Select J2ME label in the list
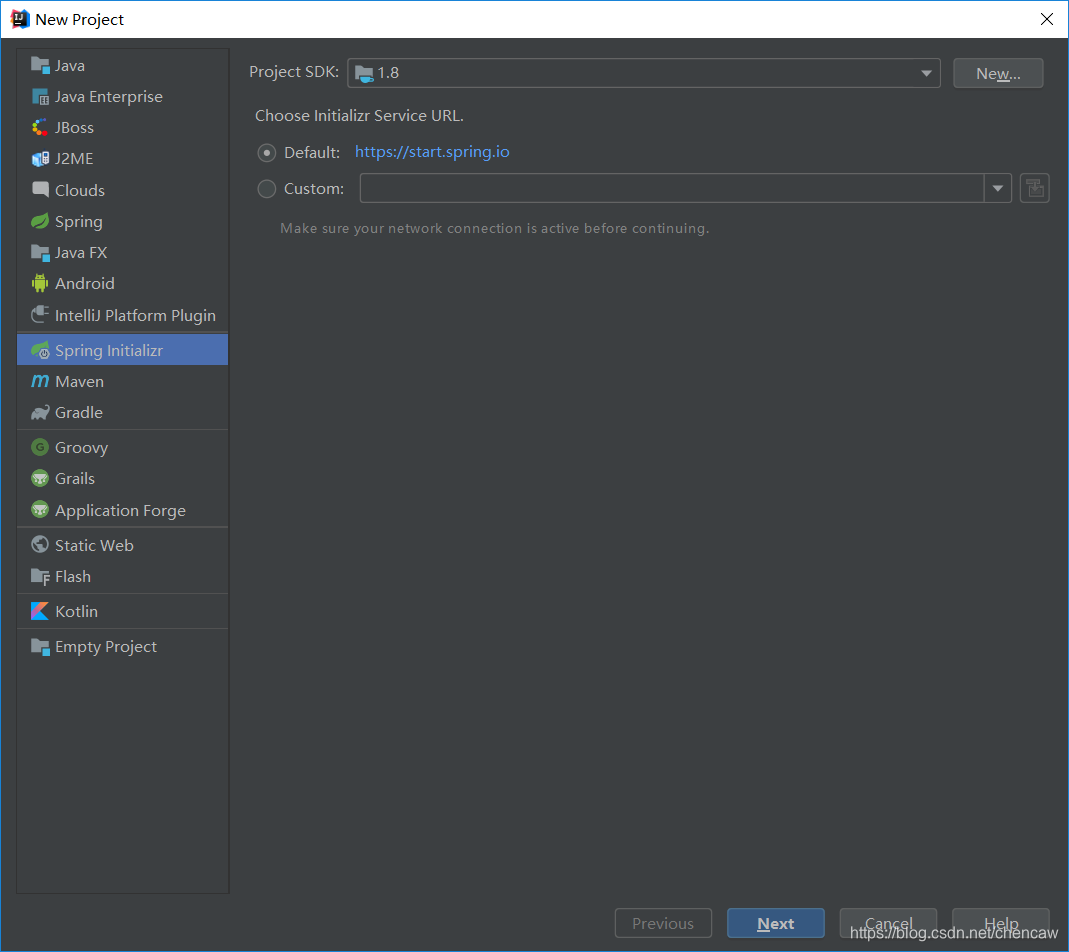Screen dimensions: 1069x952 click(74, 159)
